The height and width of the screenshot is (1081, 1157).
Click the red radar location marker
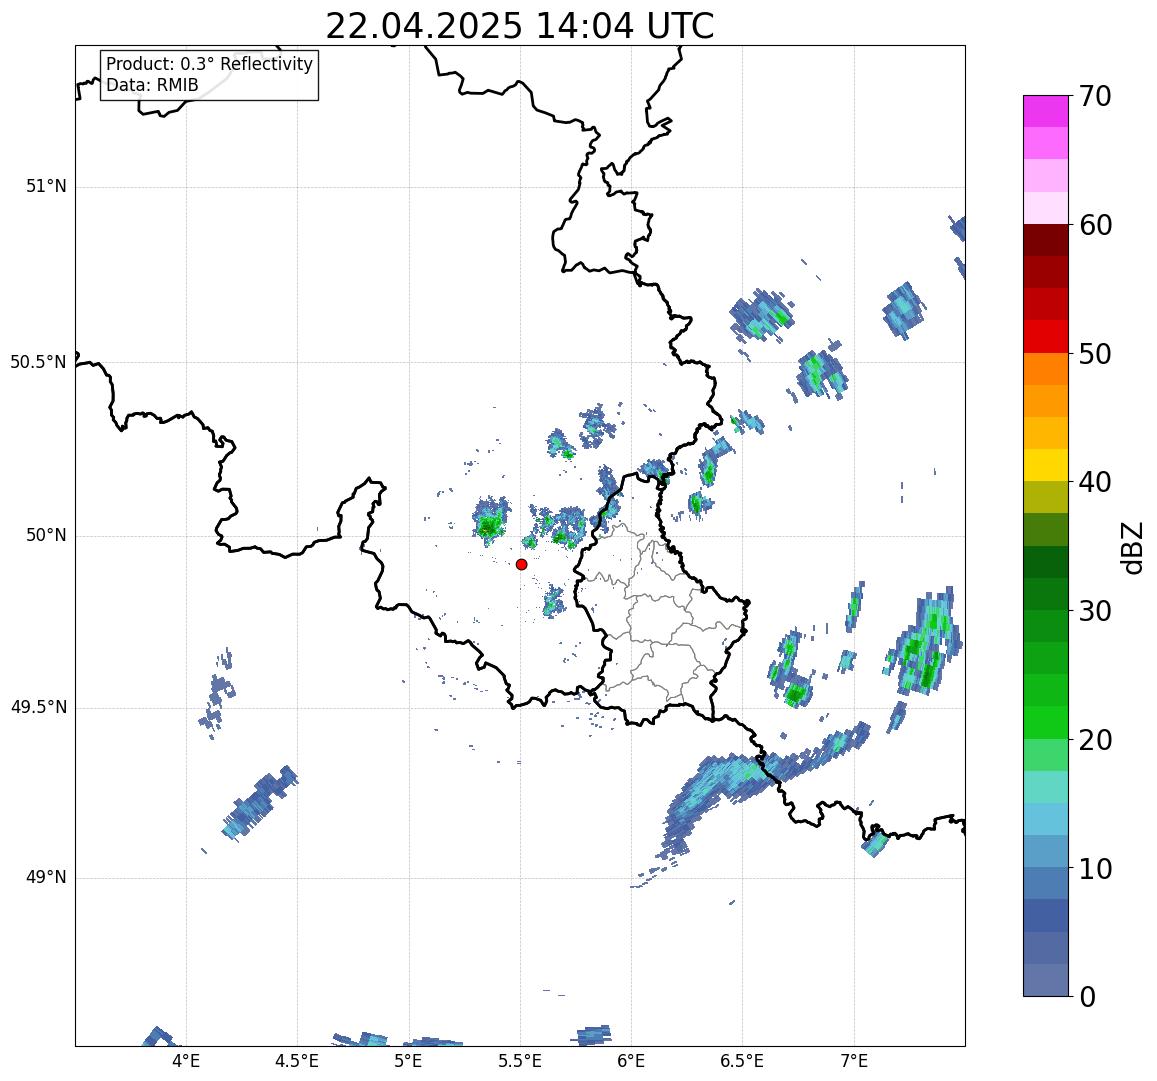point(522,564)
